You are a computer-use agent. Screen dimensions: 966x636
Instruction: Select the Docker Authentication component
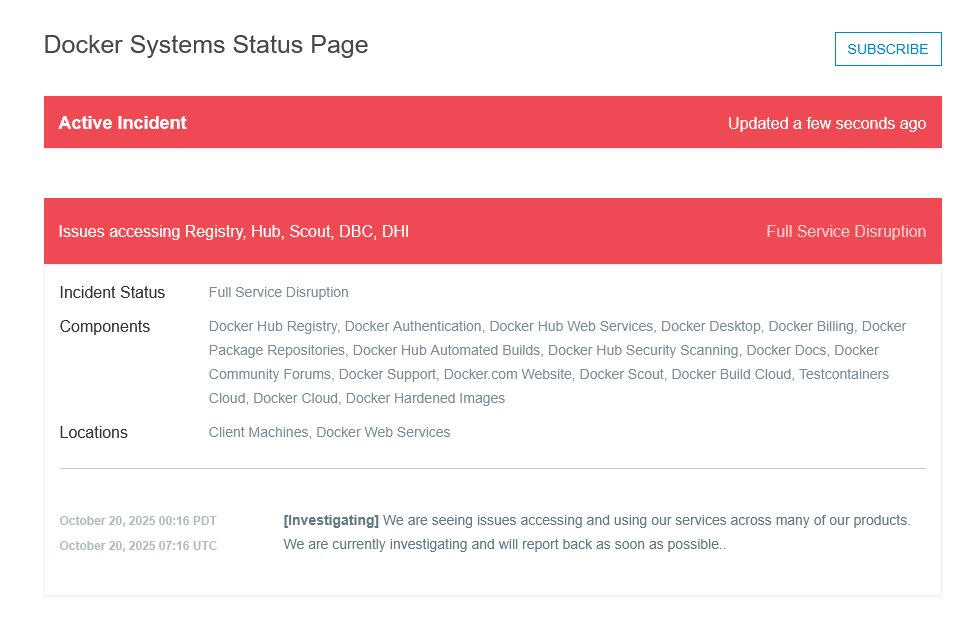click(411, 326)
